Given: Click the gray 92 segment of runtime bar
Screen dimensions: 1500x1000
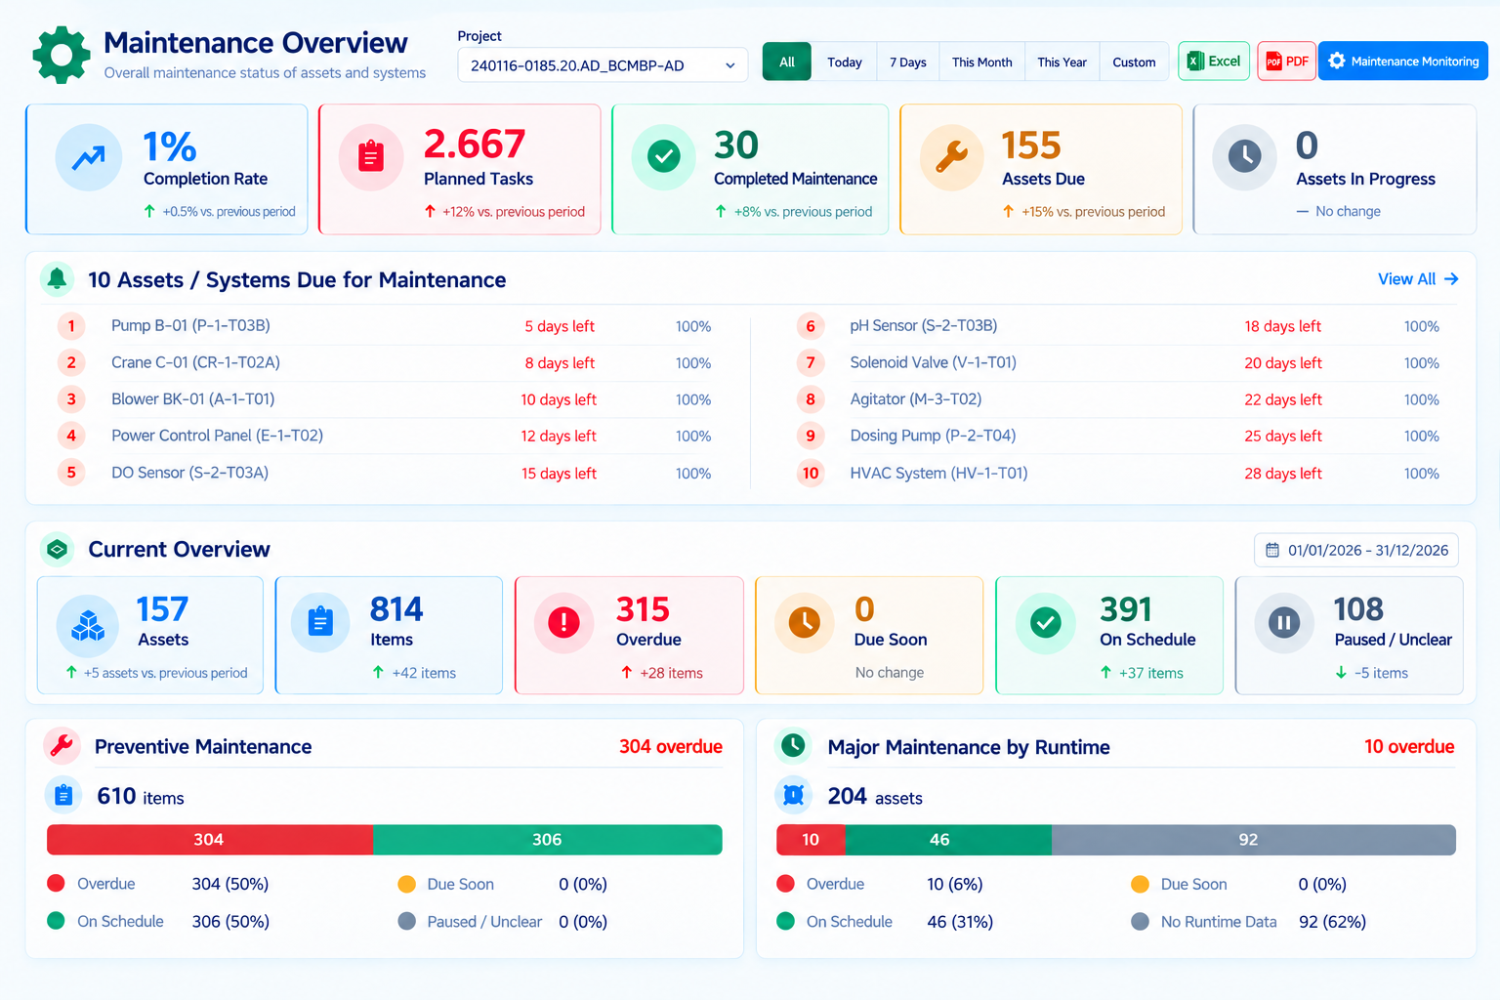Looking at the screenshot, I should [1253, 840].
